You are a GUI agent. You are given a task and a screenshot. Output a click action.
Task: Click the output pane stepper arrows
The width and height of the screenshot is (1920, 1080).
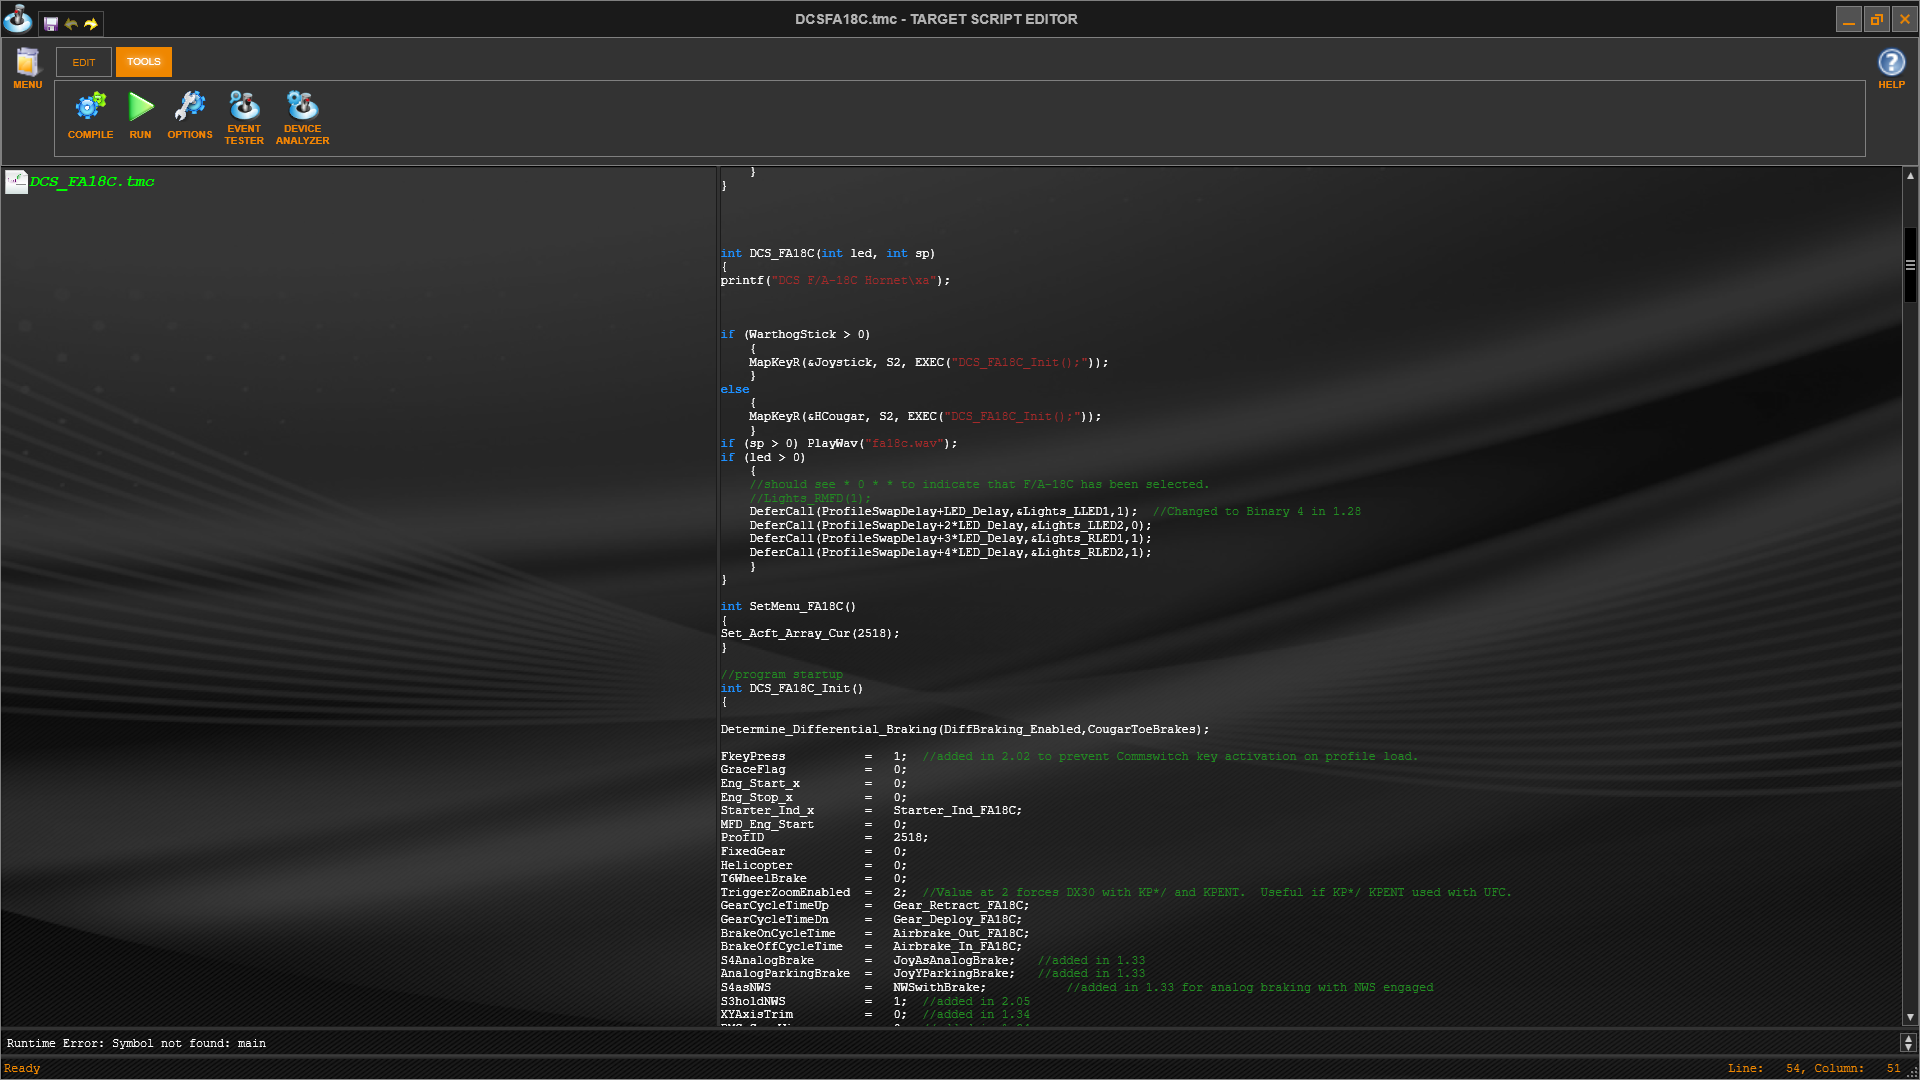(1908, 1043)
